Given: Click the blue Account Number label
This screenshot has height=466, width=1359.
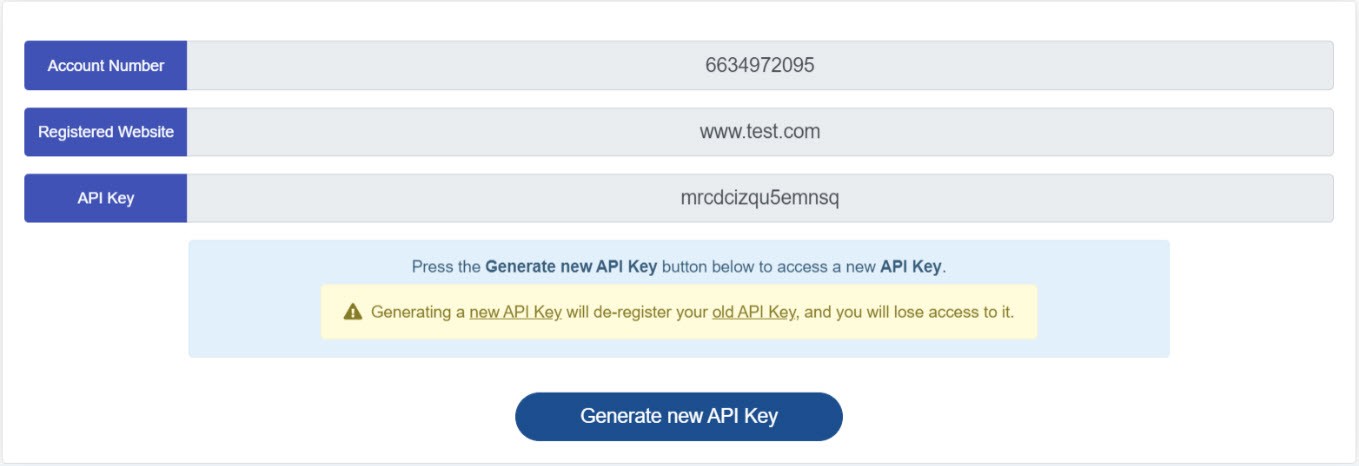Looking at the screenshot, I should [106, 65].
